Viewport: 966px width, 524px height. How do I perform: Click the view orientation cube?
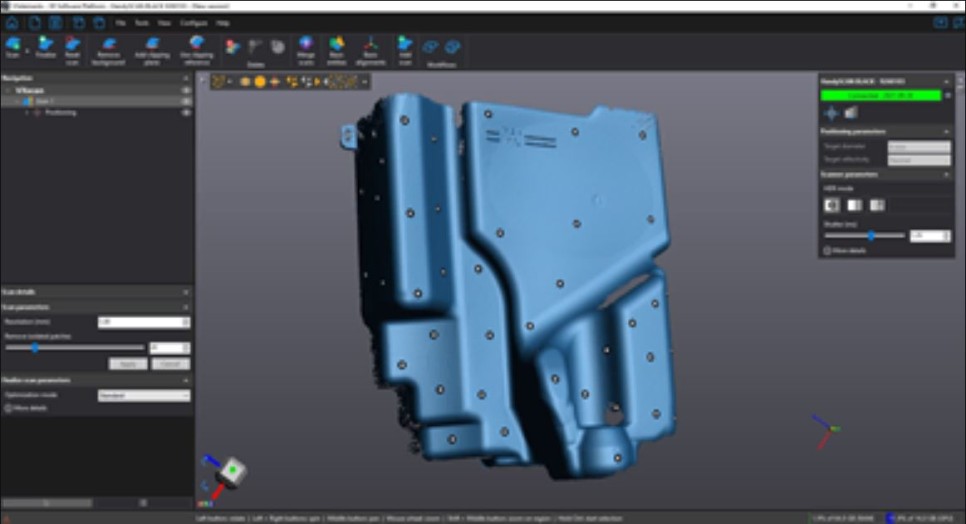point(228,470)
